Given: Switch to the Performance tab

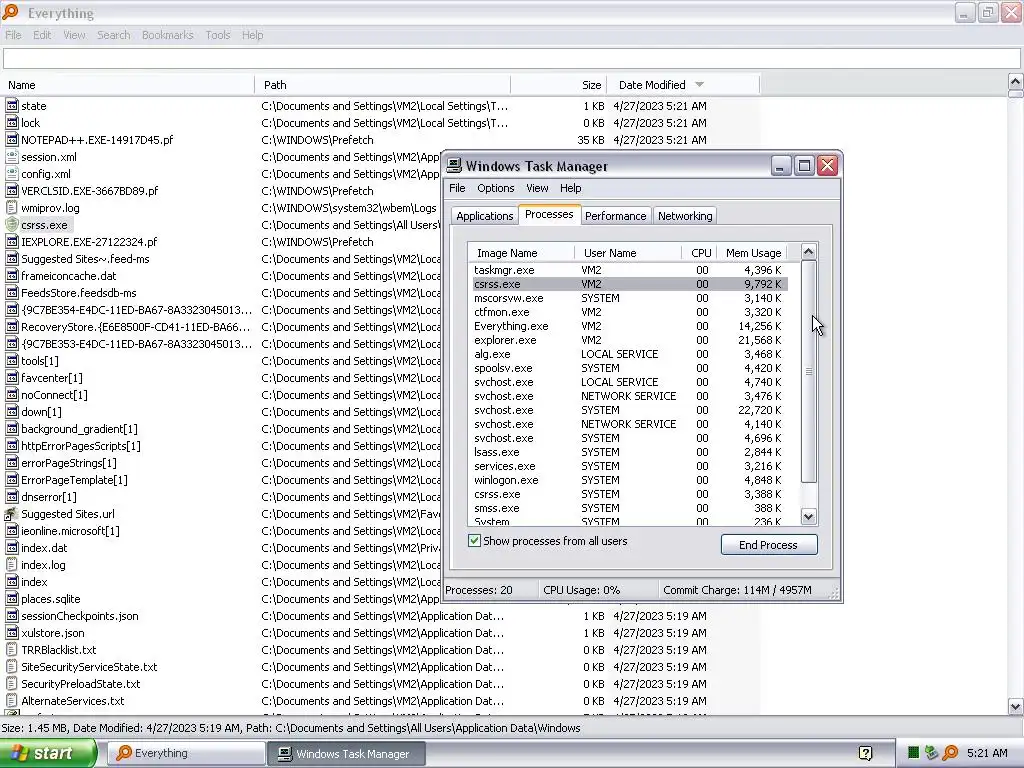Looking at the screenshot, I should click(x=615, y=216).
